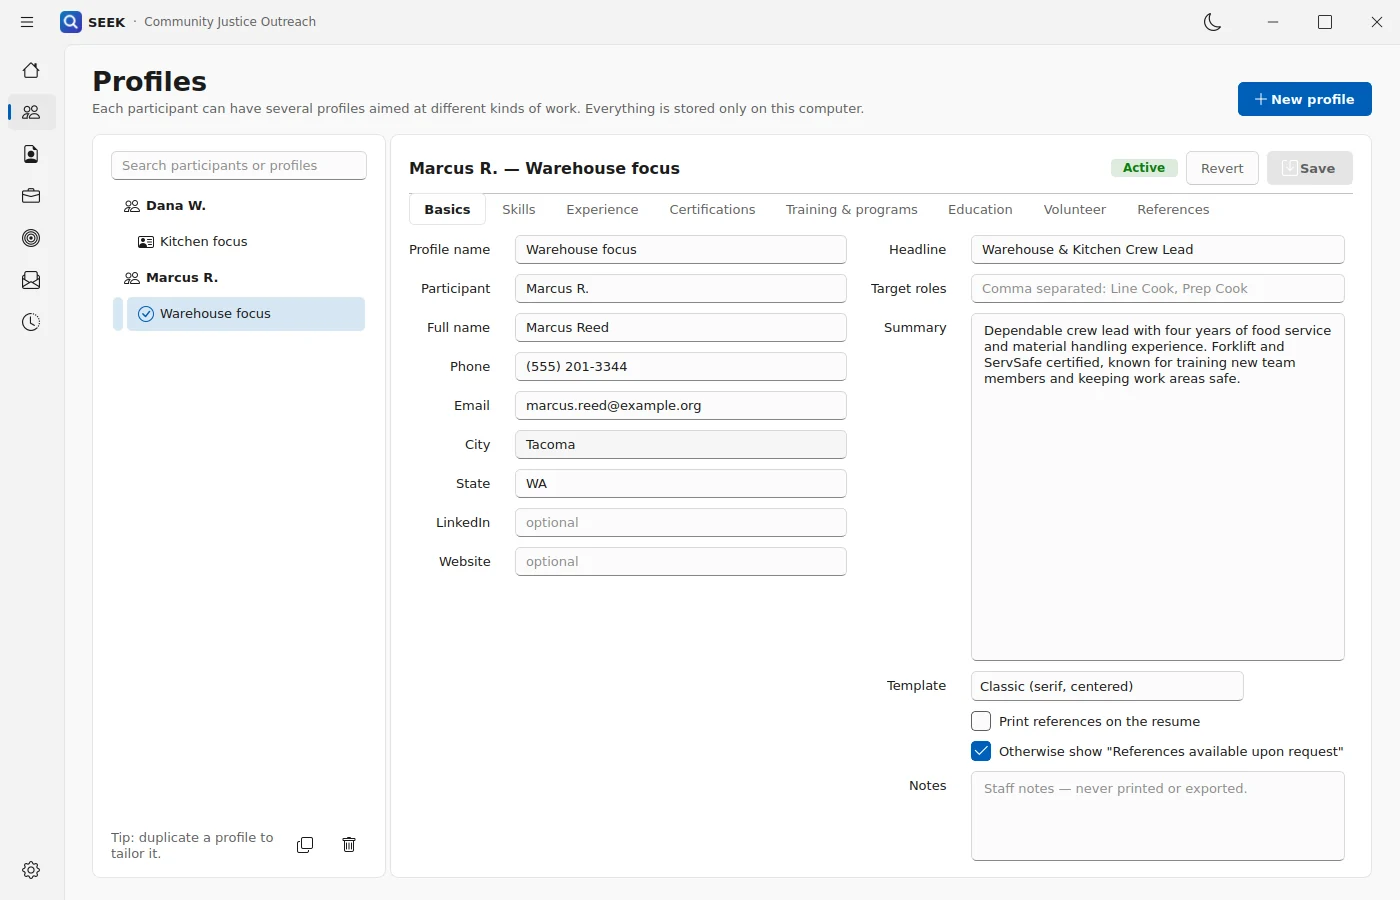This screenshot has width=1400, height=900.
Task: Click the Target roles field
Action: pyautogui.click(x=1158, y=288)
